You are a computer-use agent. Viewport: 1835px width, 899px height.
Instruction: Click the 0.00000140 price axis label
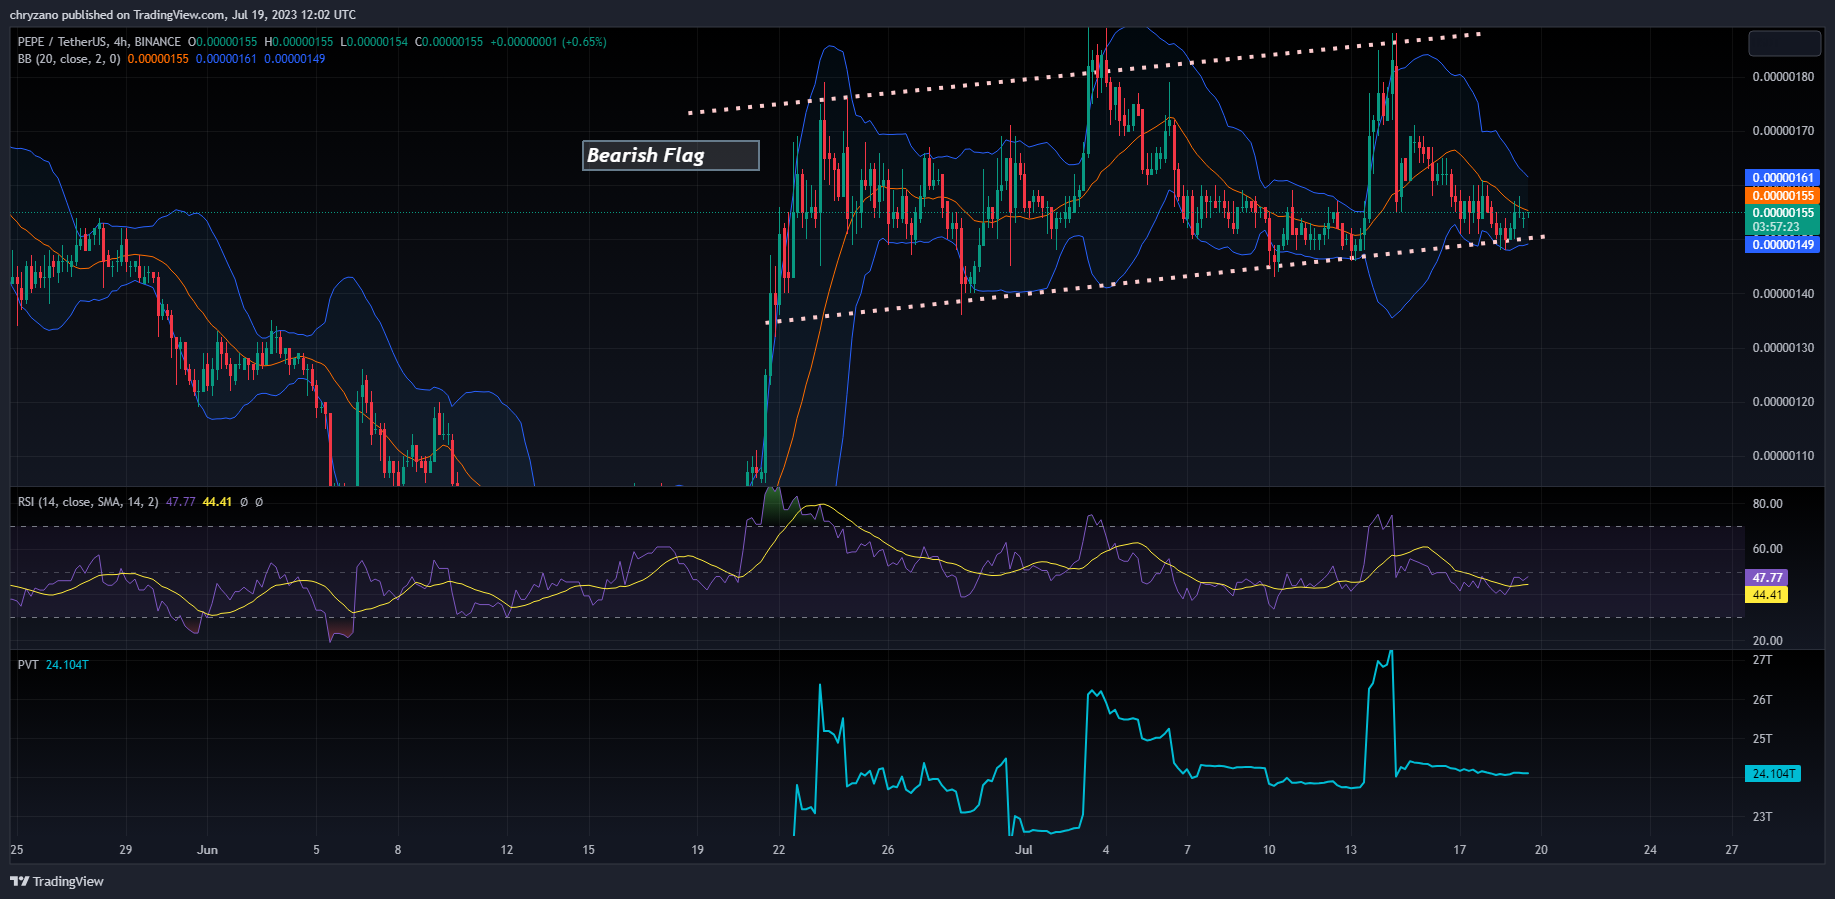click(x=1783, y=294)
